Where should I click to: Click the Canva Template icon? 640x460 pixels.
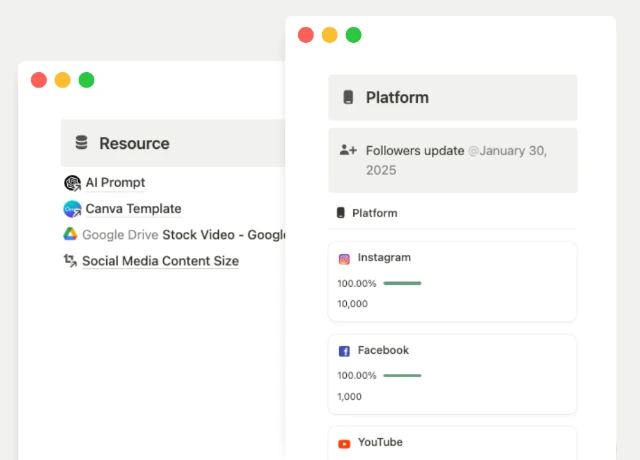[x=71, y=209]
